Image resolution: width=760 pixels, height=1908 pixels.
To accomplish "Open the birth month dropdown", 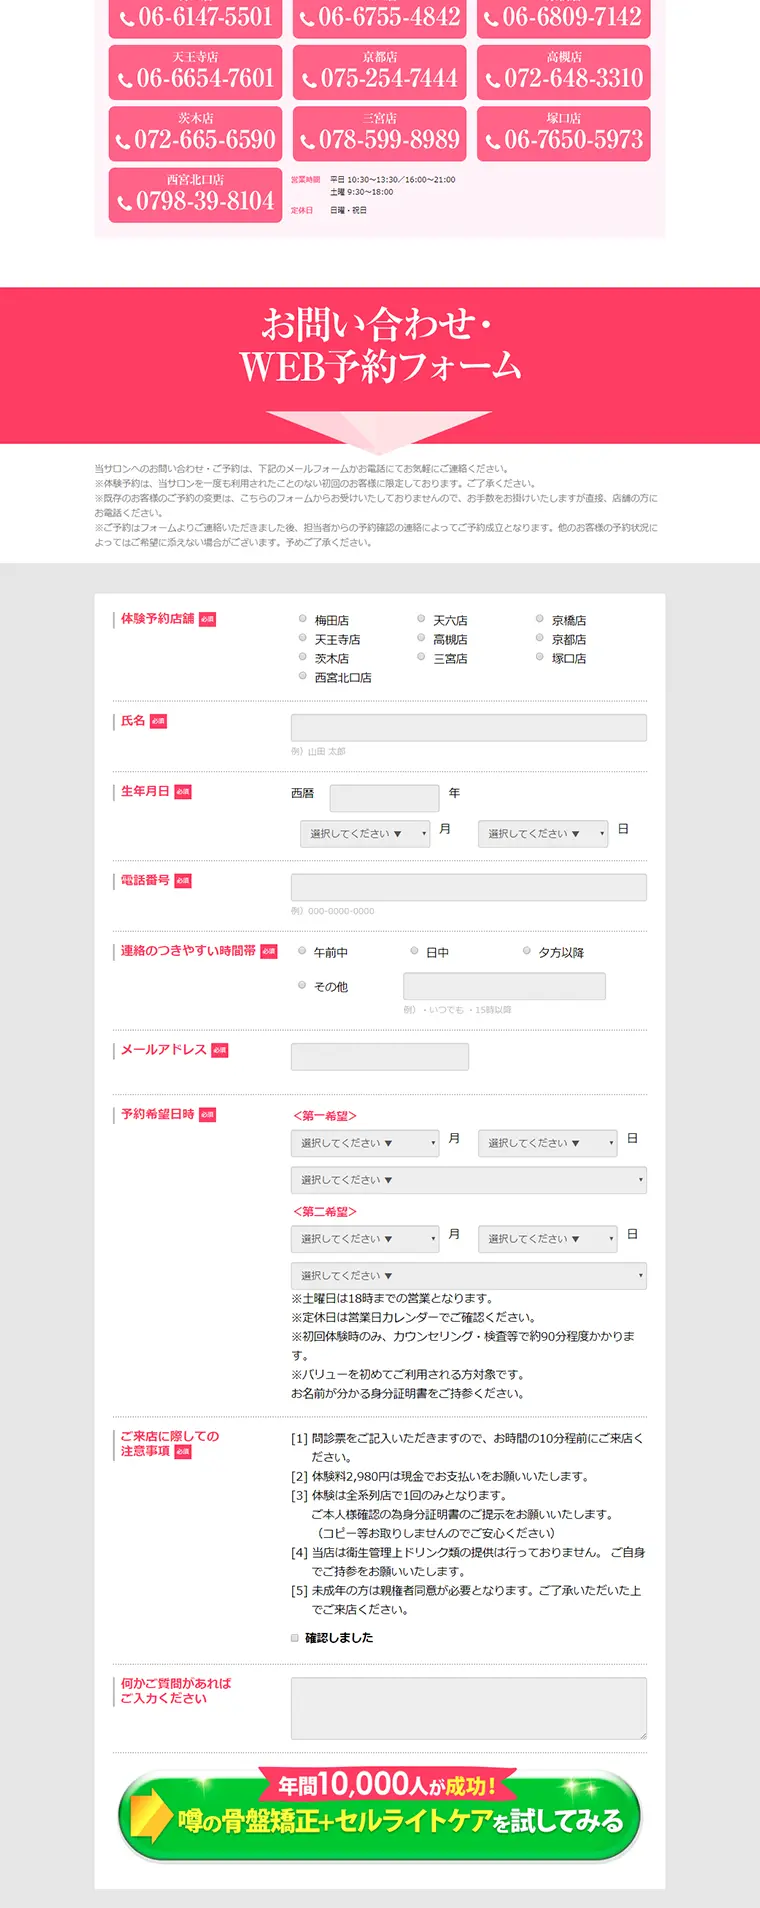I will (x=365, y=834).
